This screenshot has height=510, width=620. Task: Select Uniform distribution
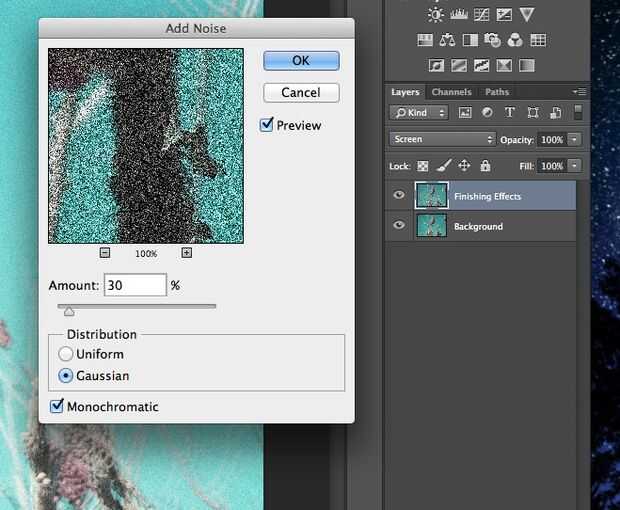pyautogui.click(x=66, y=354)
